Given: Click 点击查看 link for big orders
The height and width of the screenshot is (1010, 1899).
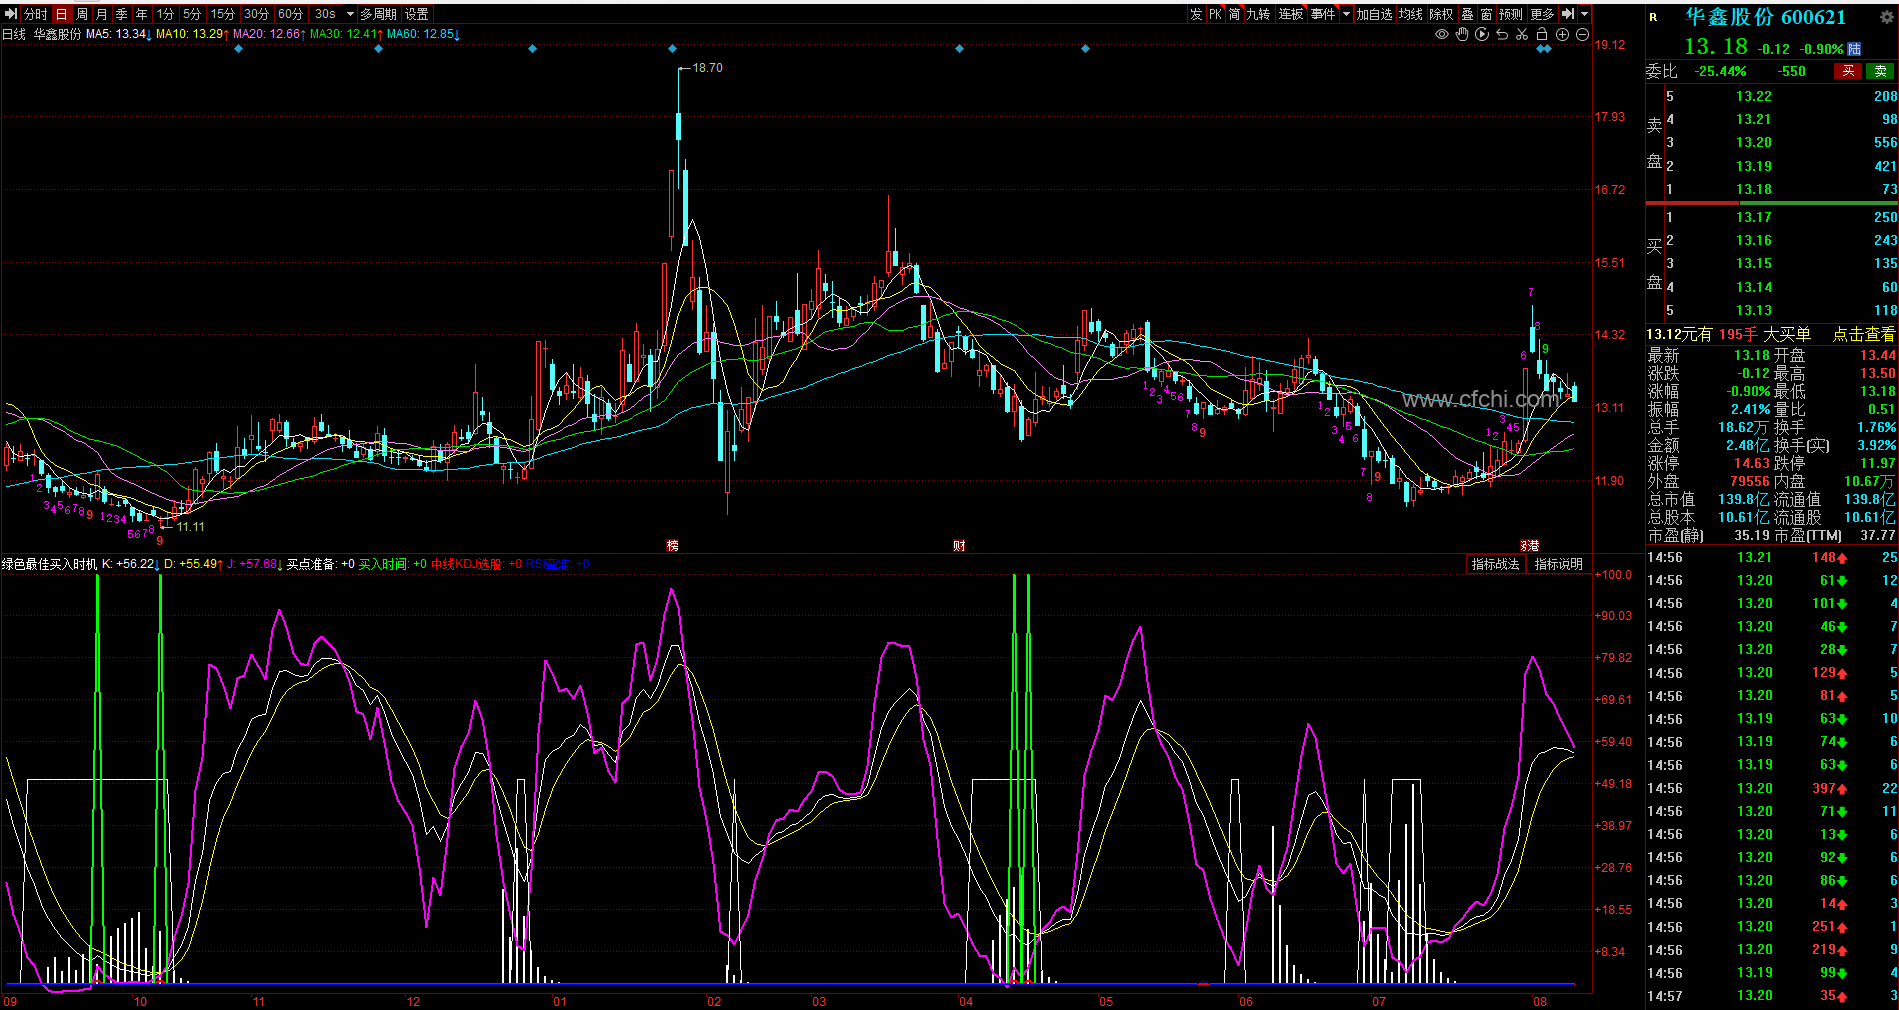Looking at the screenshot, I should (x=1863, y=335).
